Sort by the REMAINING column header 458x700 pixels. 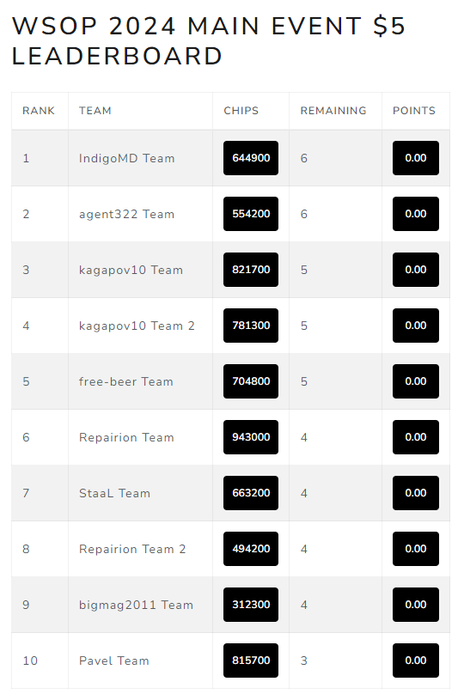click(x=333, y=111)
